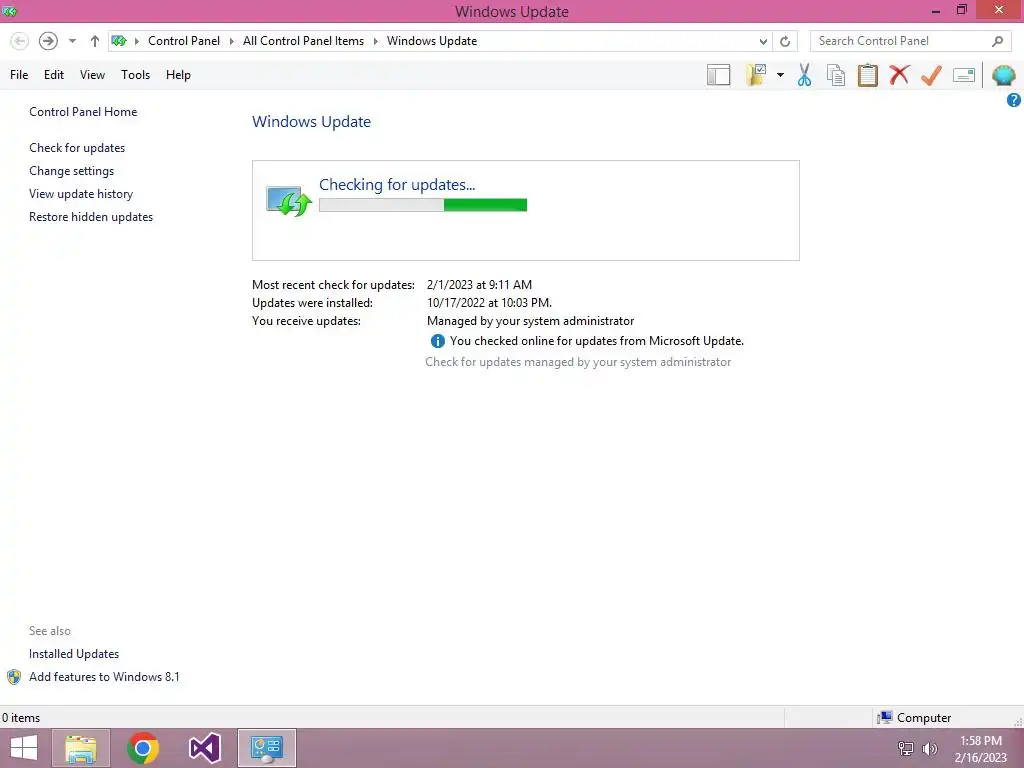Viewport: 1024px width, 768px height.
Task: Open the Windows Start button
Action: (x=24, y=748)
